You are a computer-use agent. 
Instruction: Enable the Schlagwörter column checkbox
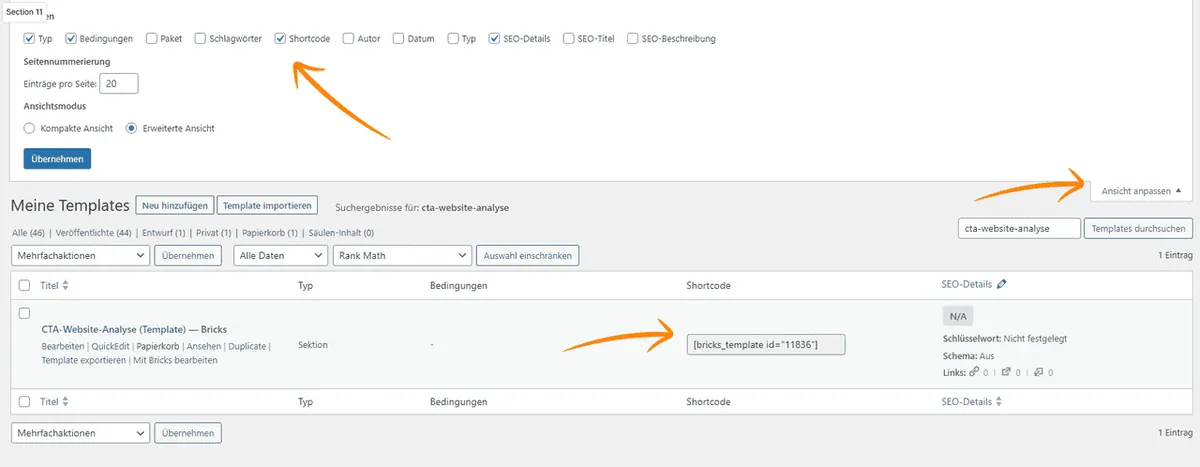click(x=201, y=39)
